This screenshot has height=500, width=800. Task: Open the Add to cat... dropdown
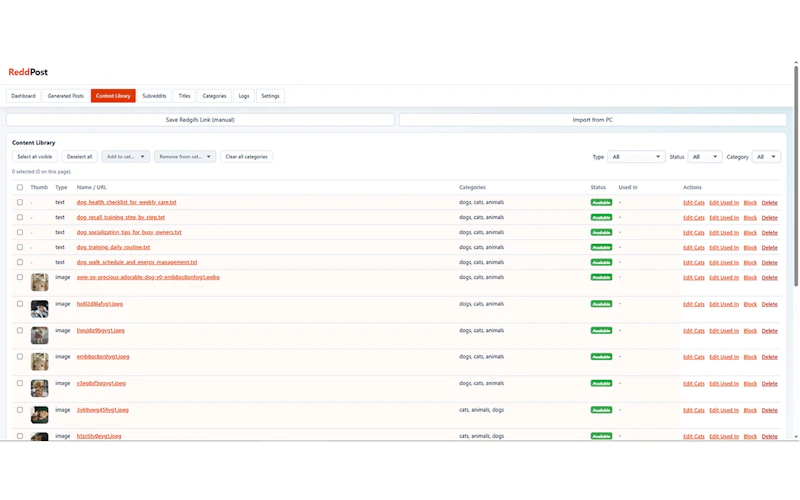coord(126,157)
